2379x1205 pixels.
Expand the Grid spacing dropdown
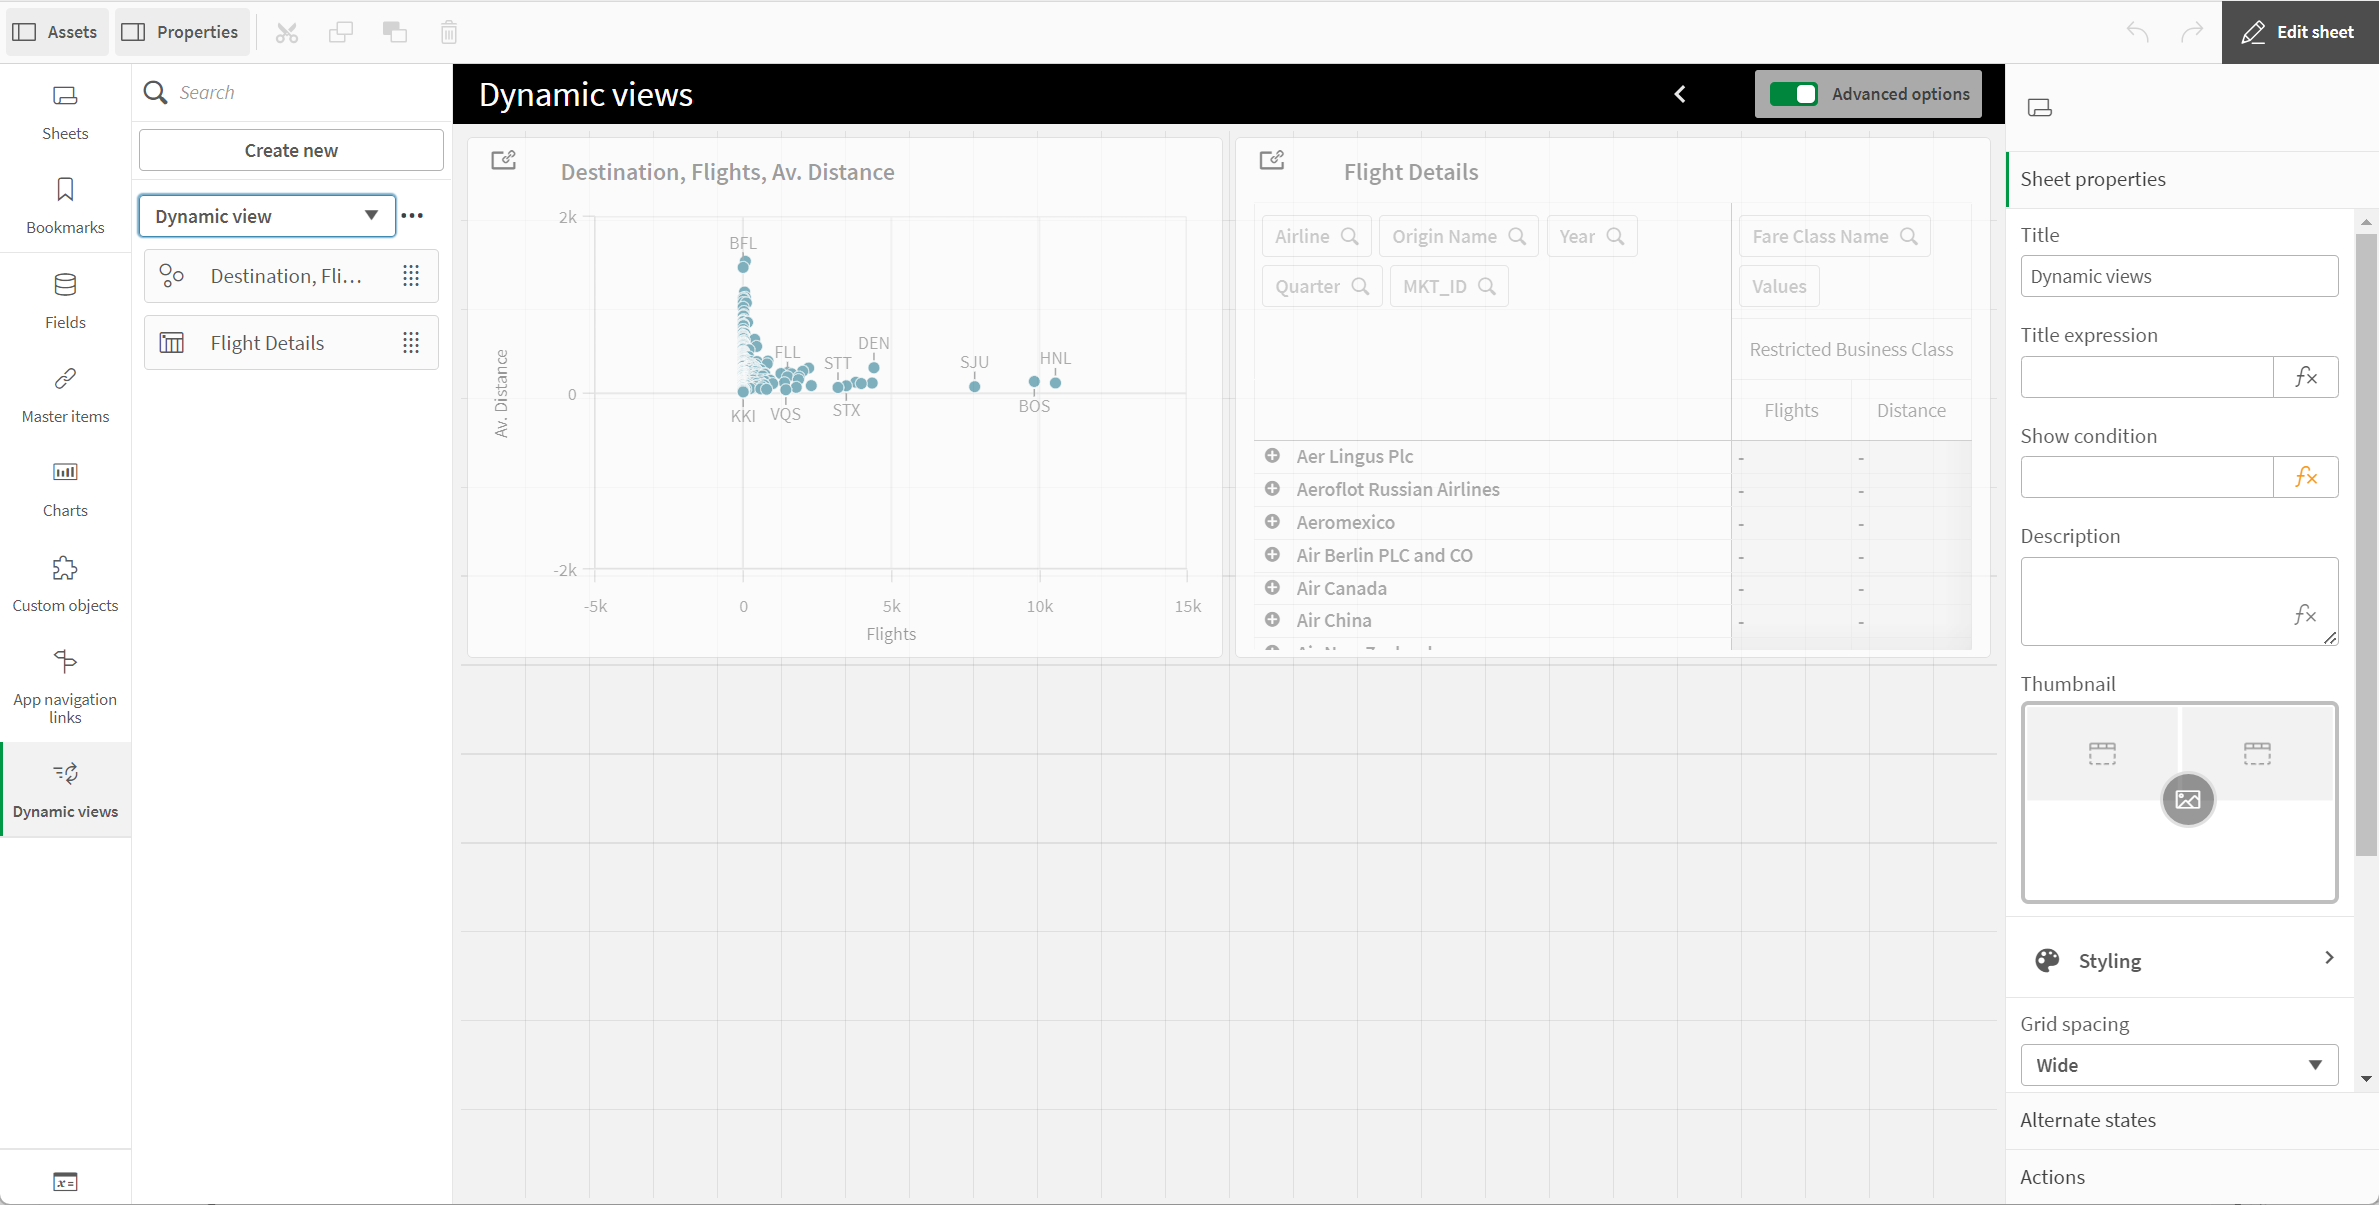(x=2175, y=1064)
